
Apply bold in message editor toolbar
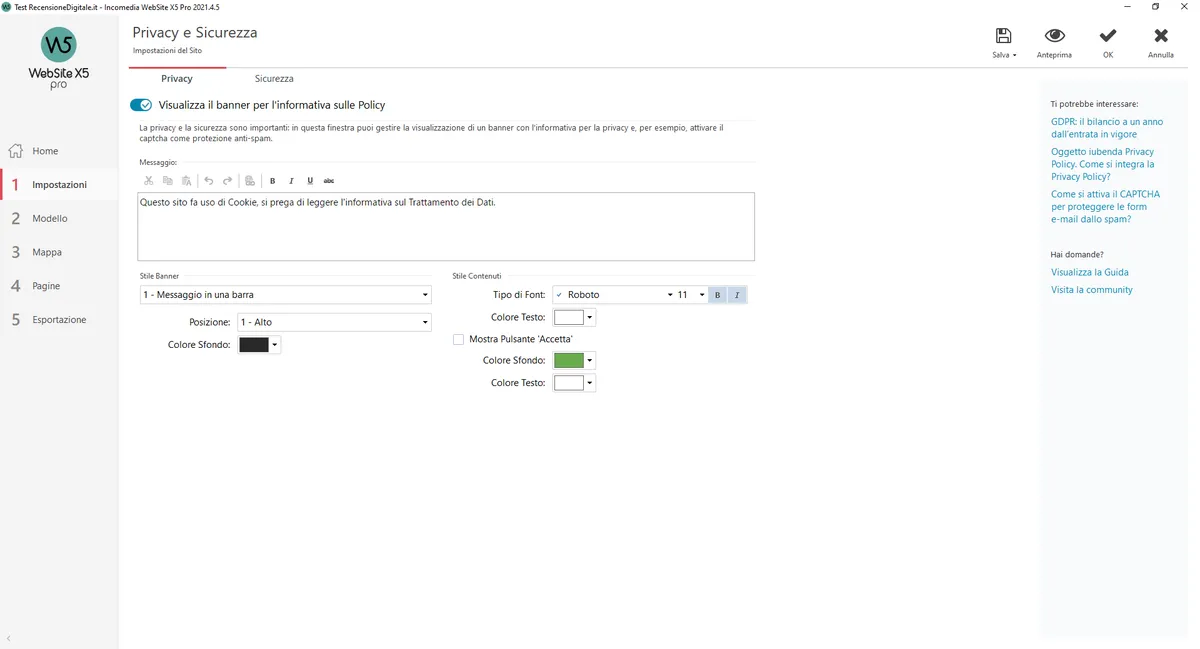(273, 181)
